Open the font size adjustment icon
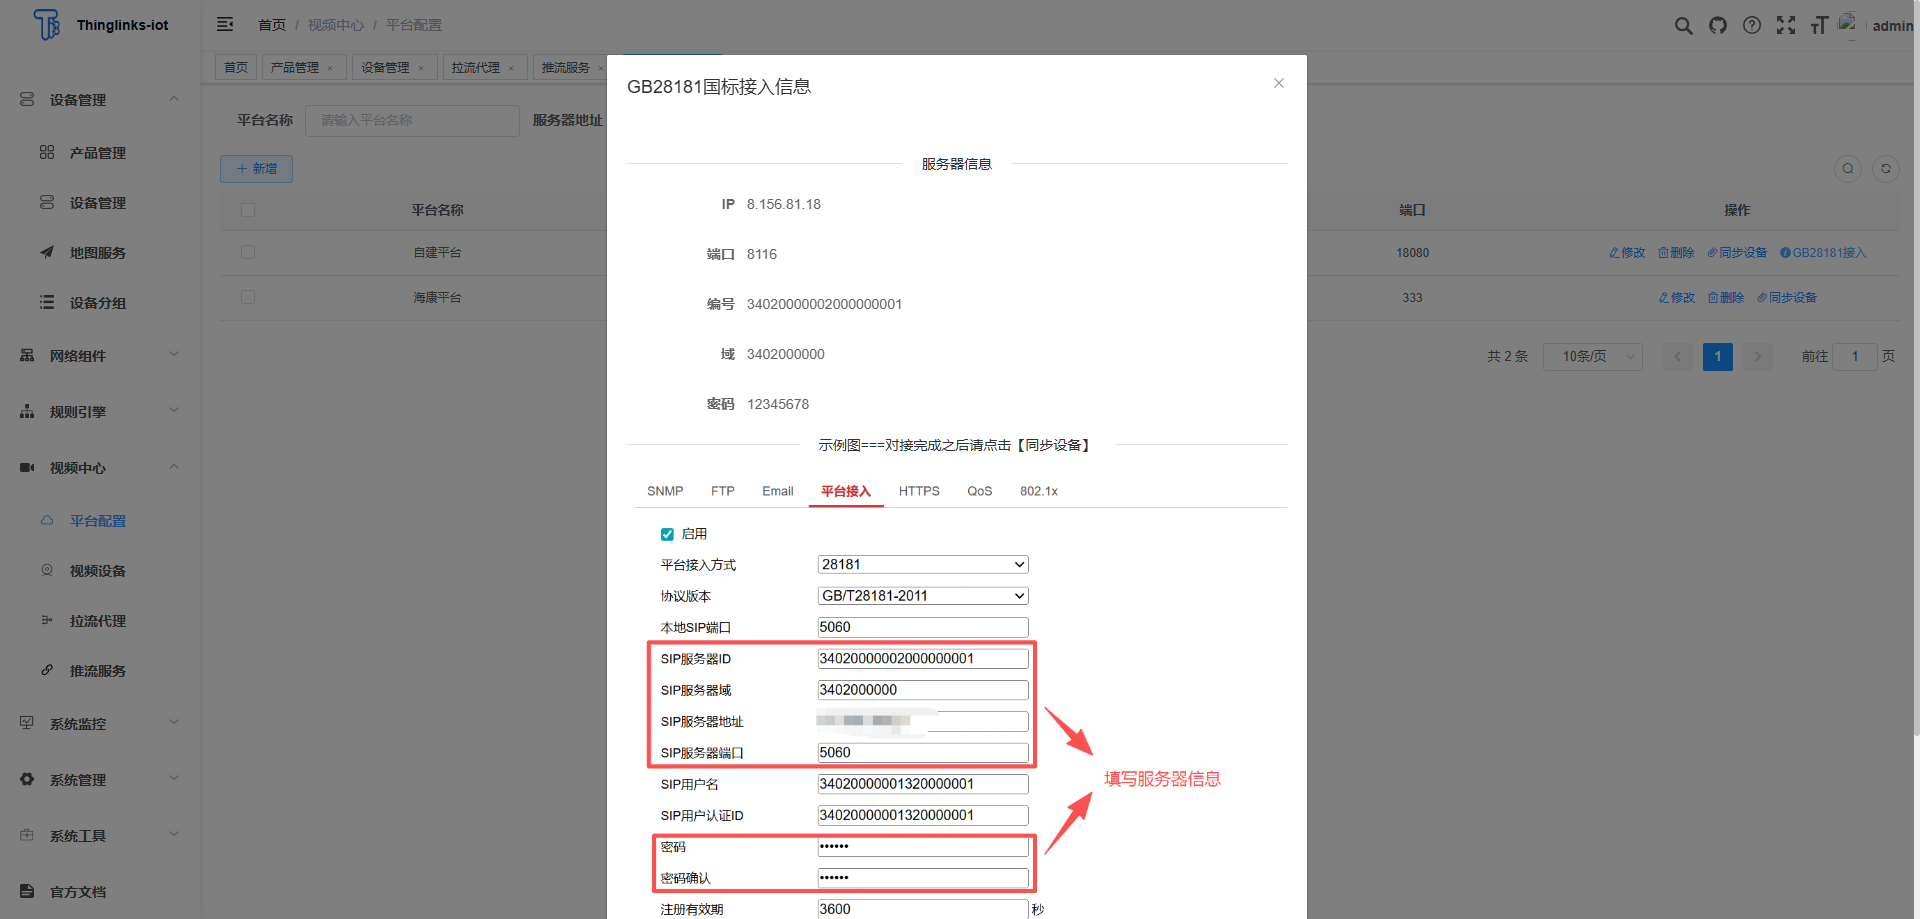This screenshot has width=1920, height=919. pos(1819,25)
